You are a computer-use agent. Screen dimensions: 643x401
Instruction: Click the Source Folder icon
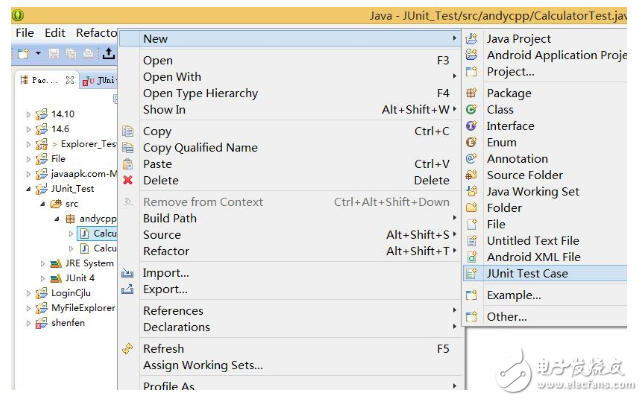(x=472, y=175)
